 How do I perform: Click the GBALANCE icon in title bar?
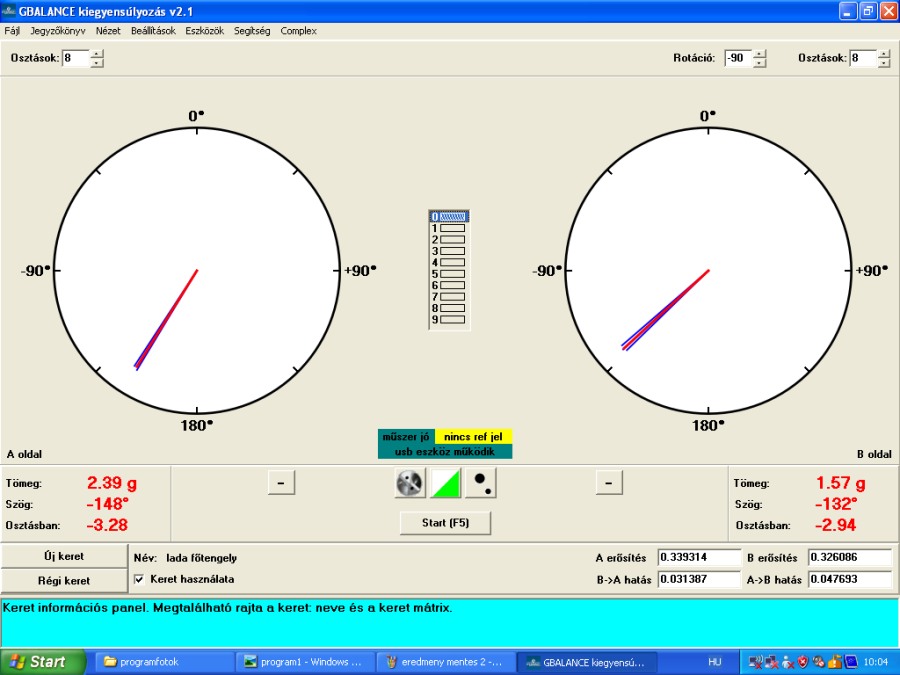click(x=9, y=12)
